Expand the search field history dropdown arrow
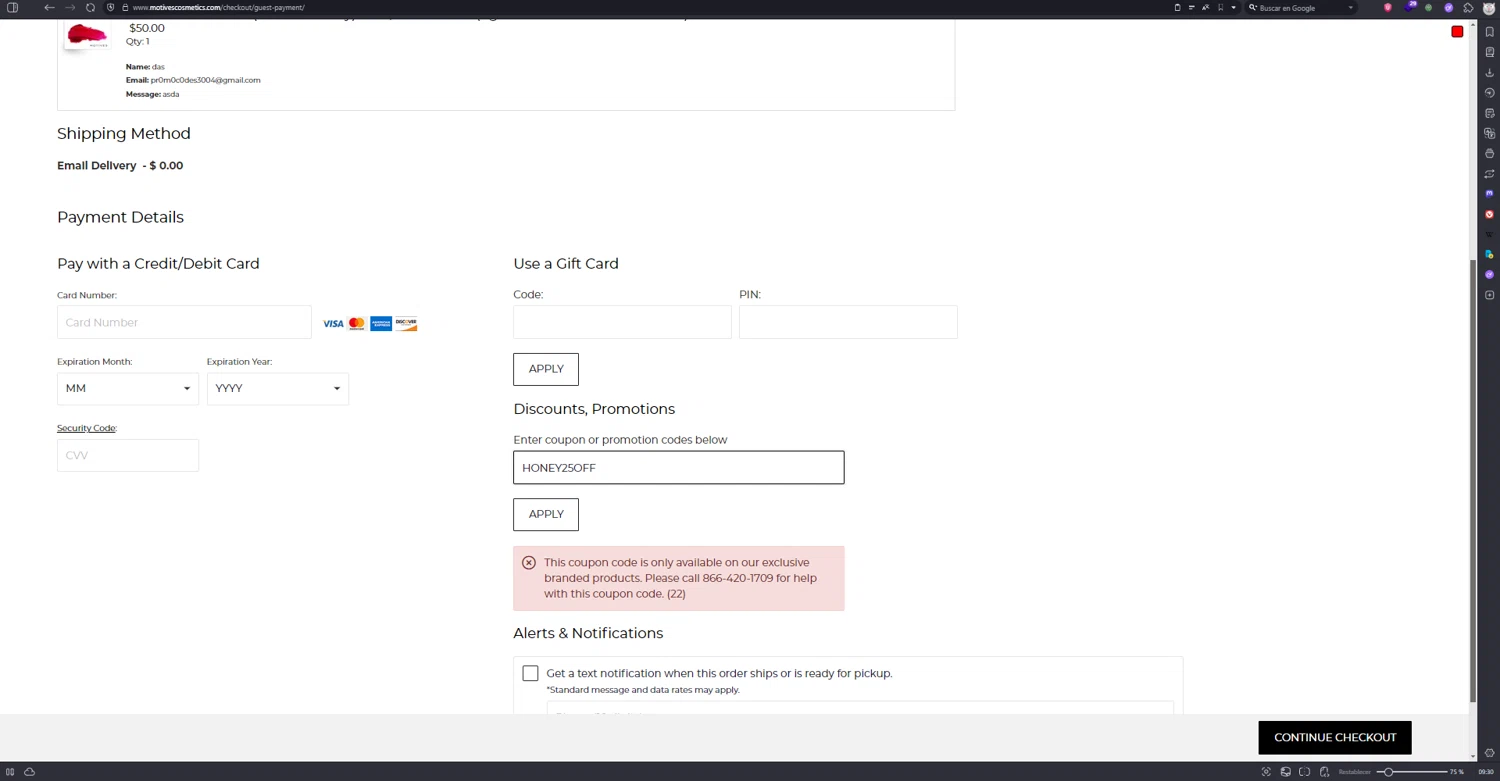1500x781 pixels. [x=1350, y=7]
